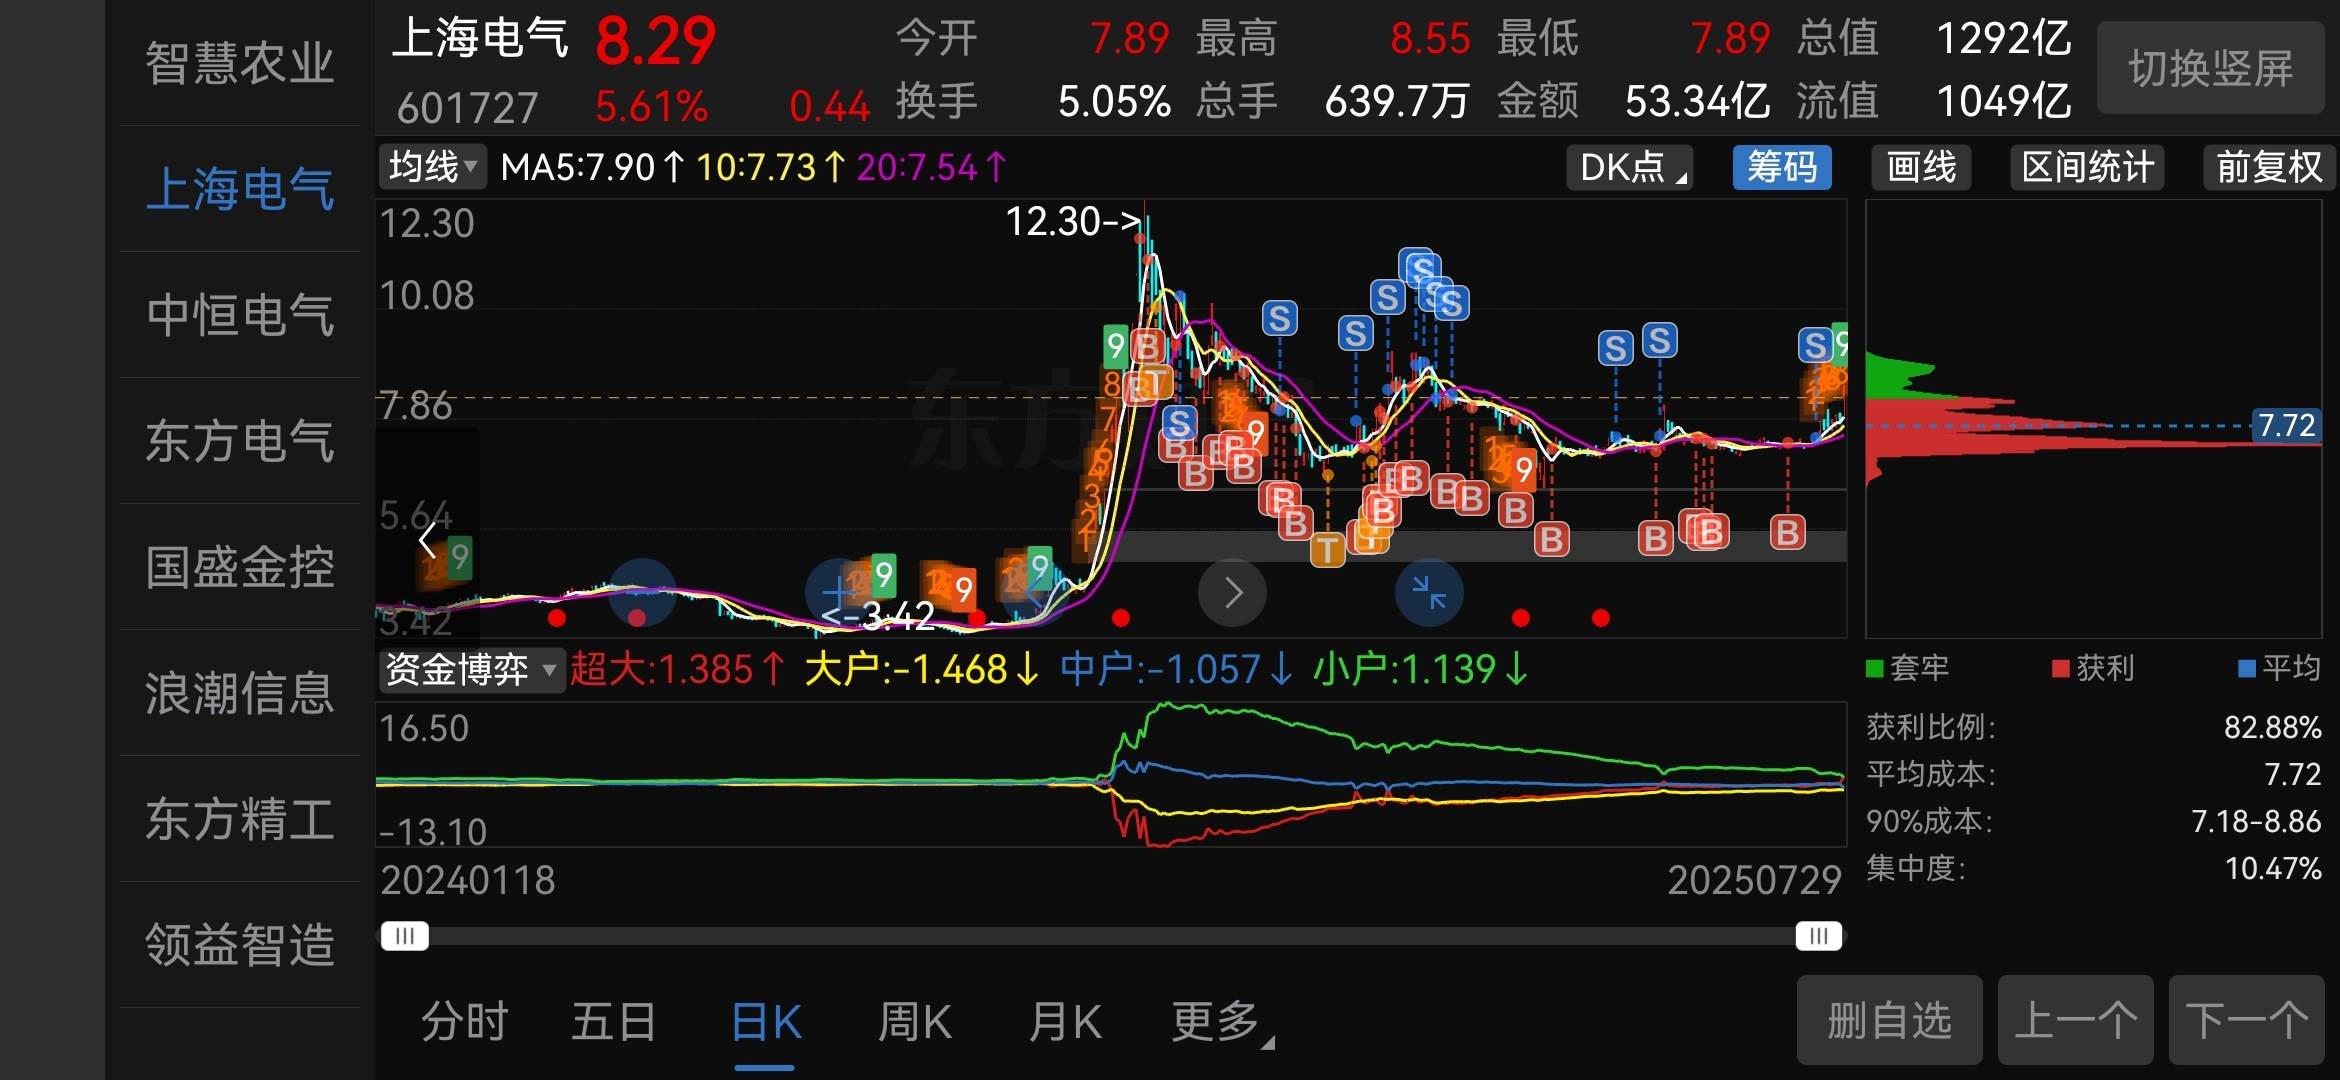
Task: Select 上海电气 in the sidebar list
Action: pos(240,189)
